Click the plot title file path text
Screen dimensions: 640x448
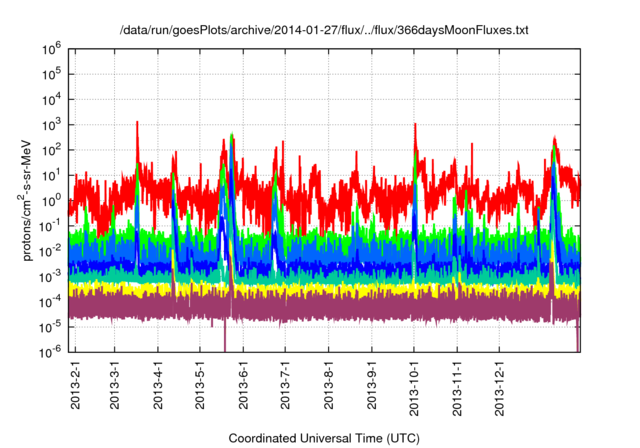coord(324,30)
